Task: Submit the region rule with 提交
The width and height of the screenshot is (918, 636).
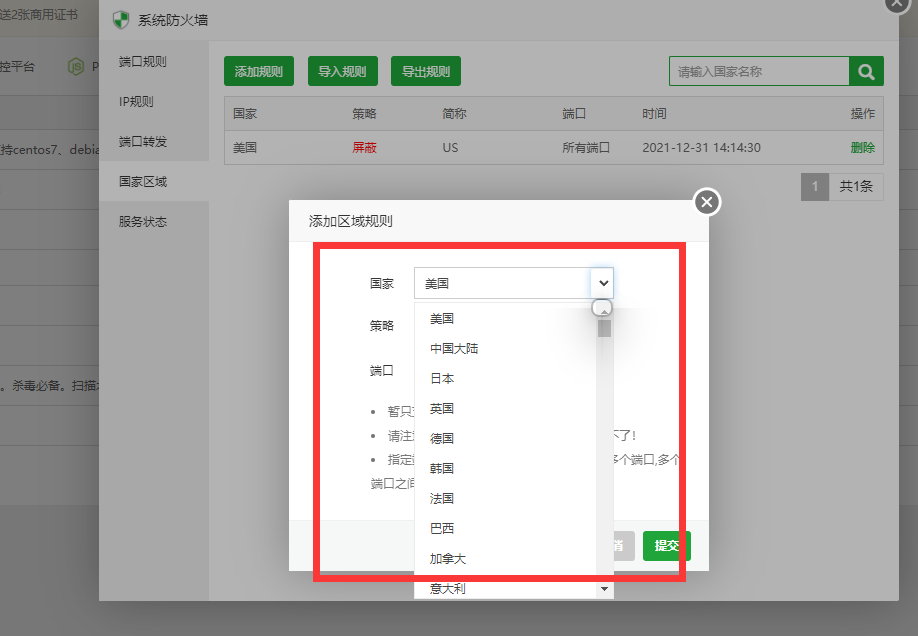Action: pyautogui.click(x=666, y=546)
